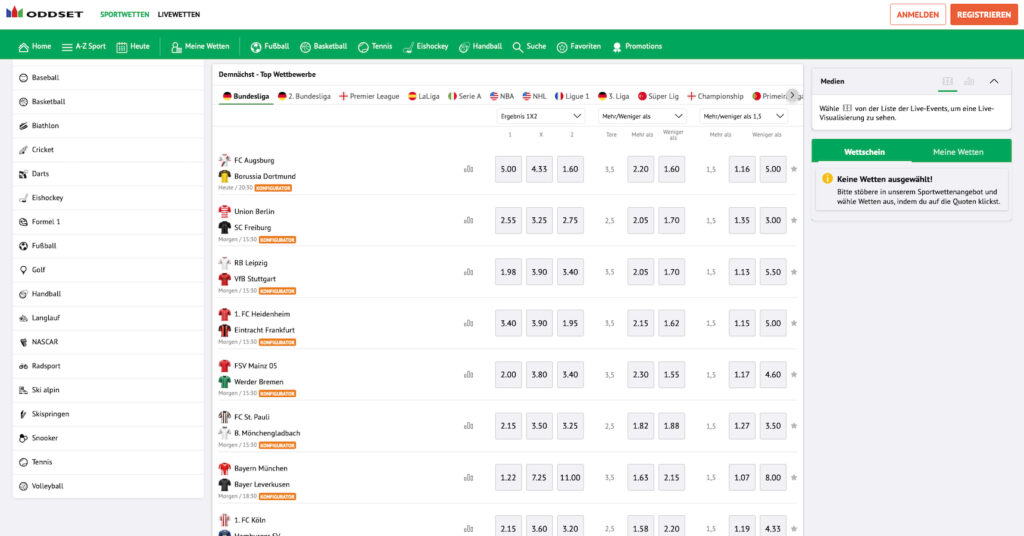
Task: Open the Langlauf sidebar entry
Action: click(x=108, y=318)
